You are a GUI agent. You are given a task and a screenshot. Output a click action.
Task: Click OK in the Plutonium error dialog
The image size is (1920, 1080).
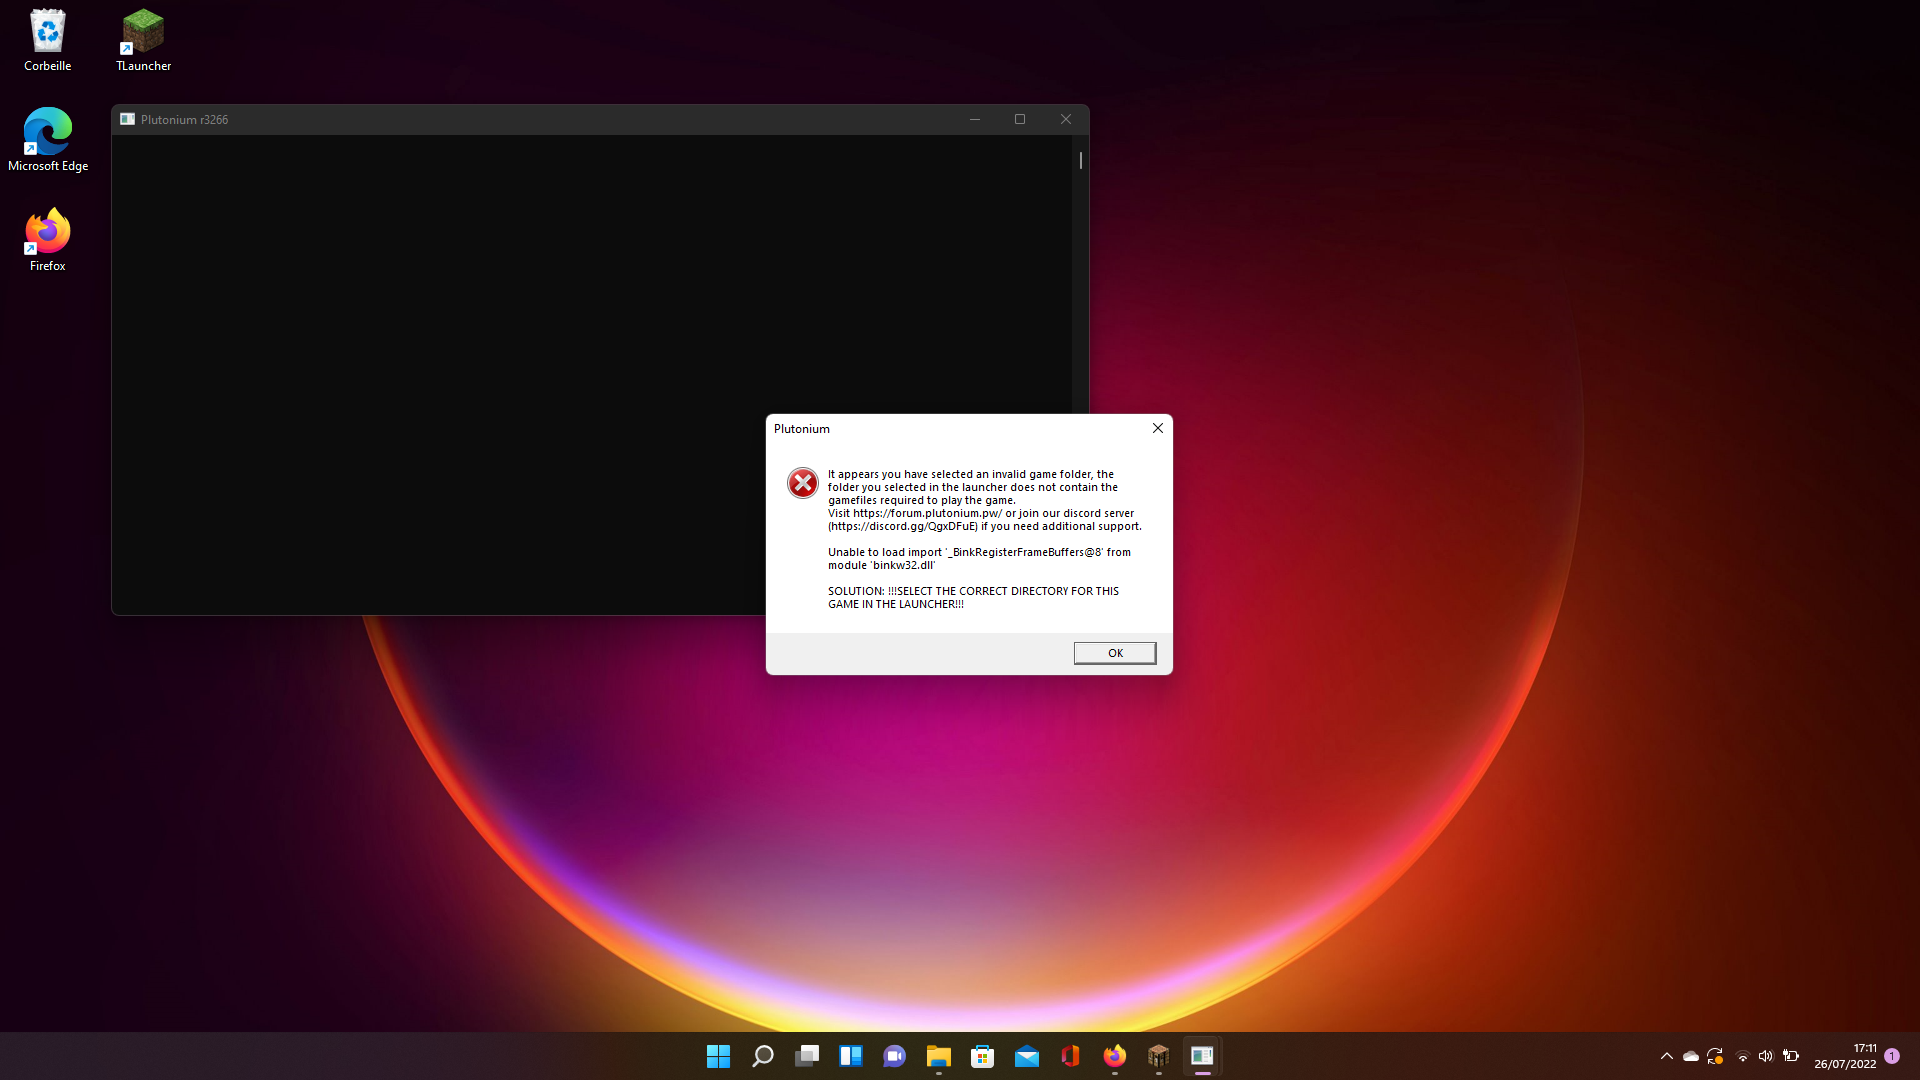[x=1114, y=653]
